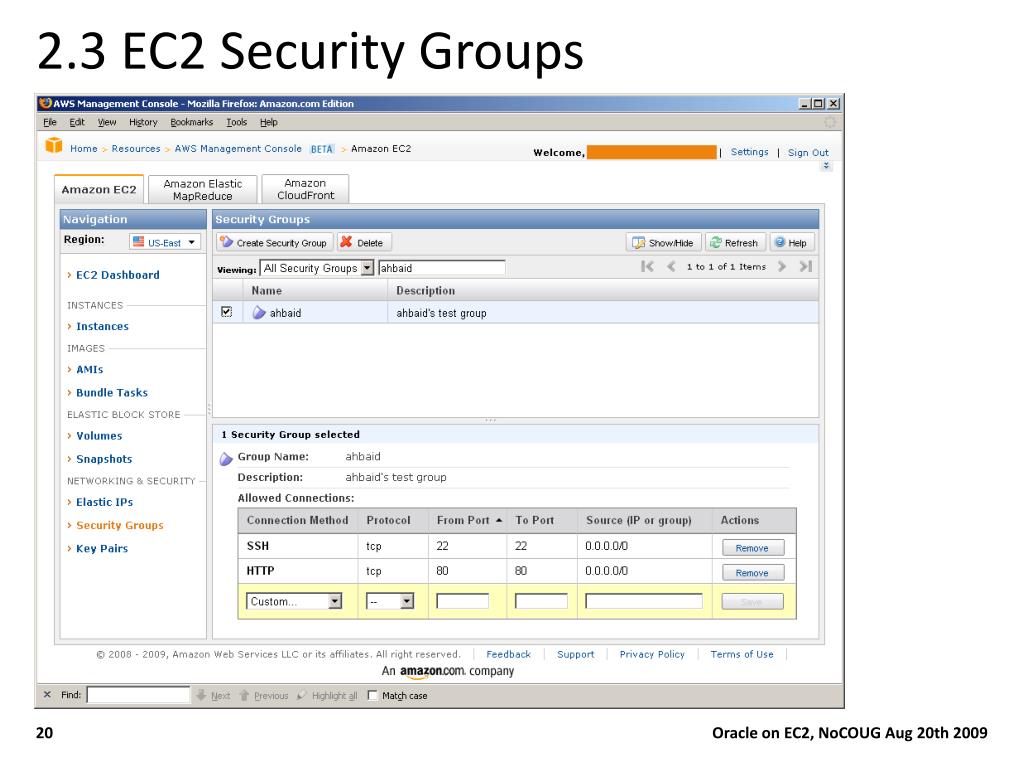
Task: Open the Settings link
Action: click(x=749, y=152)
